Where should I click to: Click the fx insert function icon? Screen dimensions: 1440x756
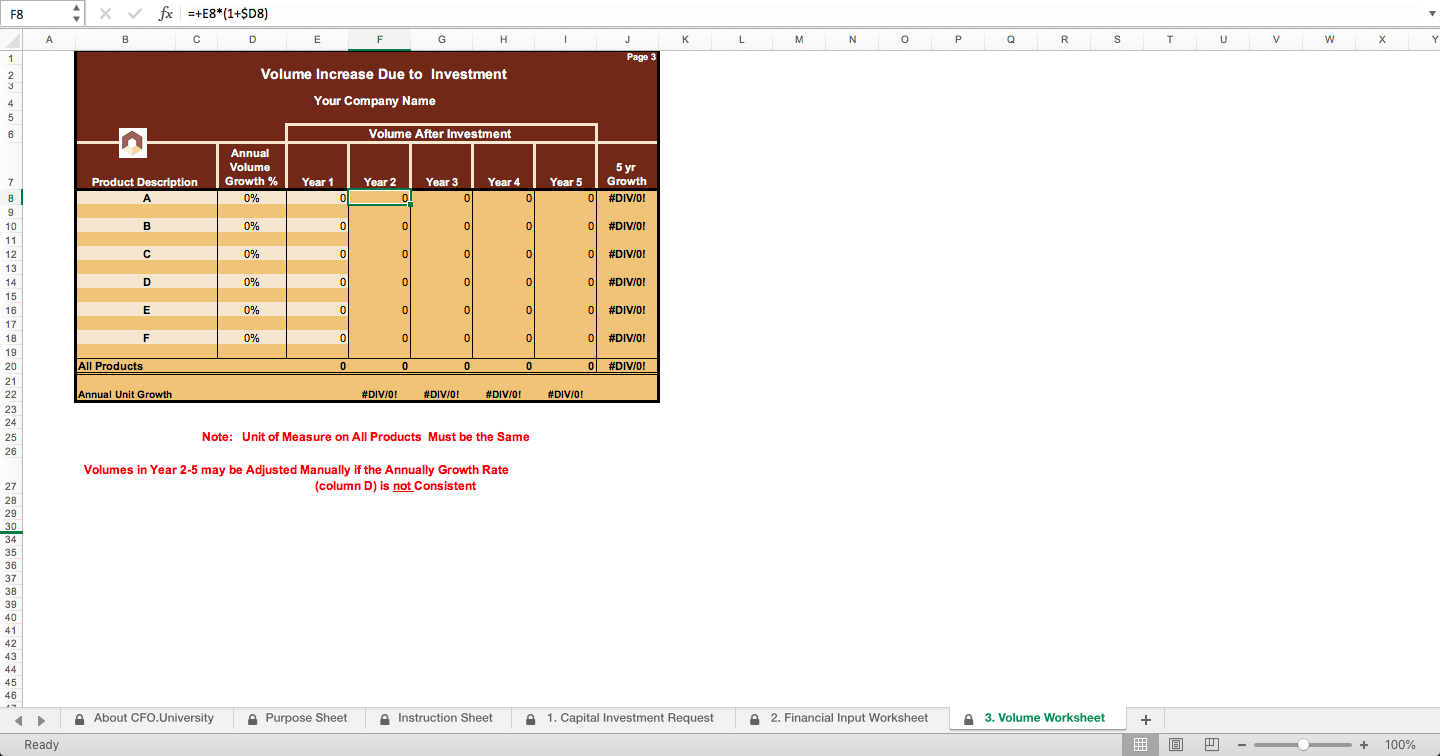[x=166, y=14]
